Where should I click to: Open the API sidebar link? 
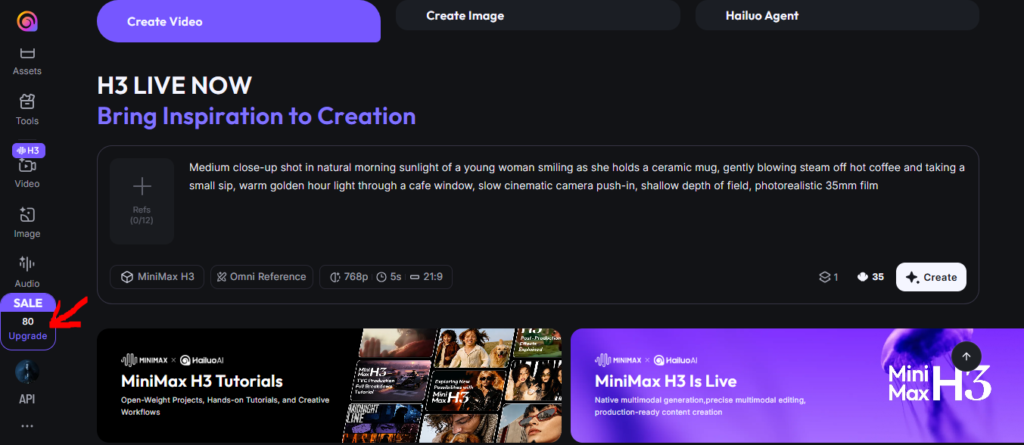27,399
